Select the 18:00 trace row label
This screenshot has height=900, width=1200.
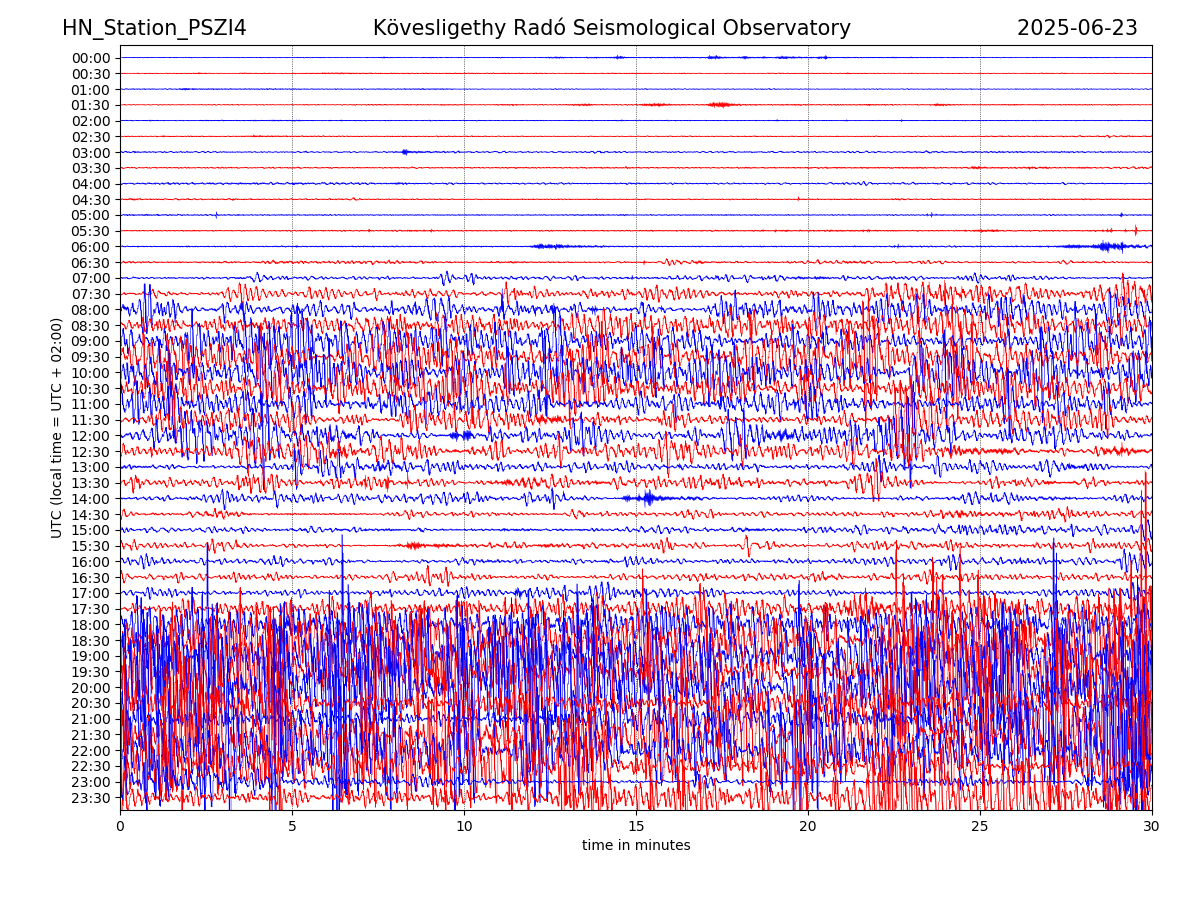(x=91, y=625)
